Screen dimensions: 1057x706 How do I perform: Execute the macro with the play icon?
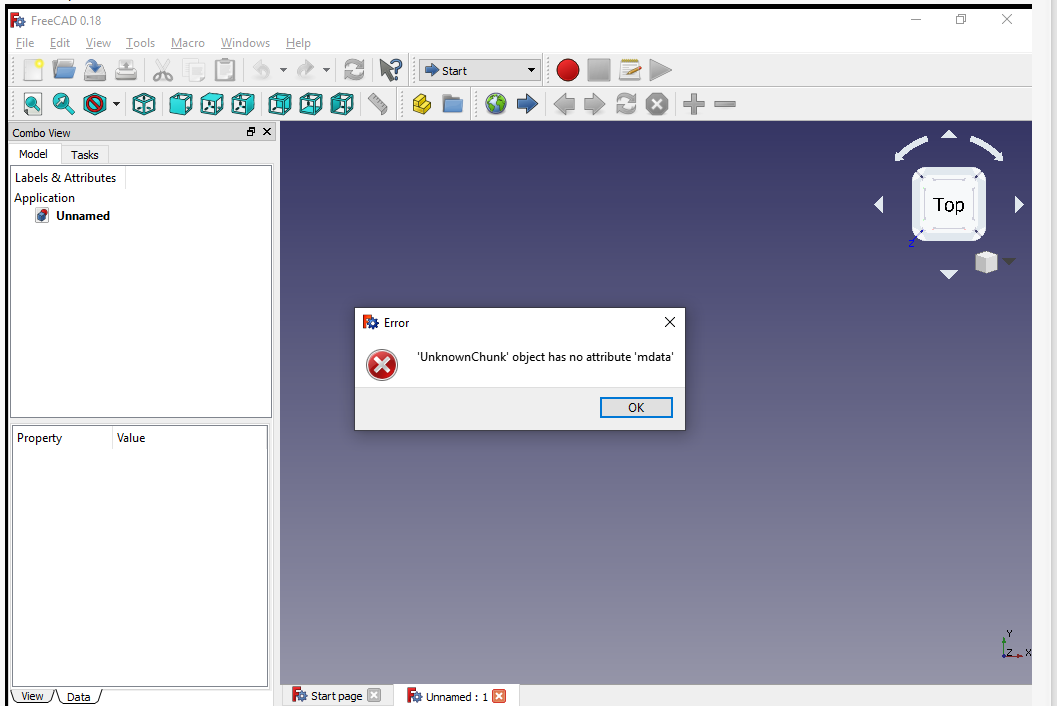click(660, 70)
